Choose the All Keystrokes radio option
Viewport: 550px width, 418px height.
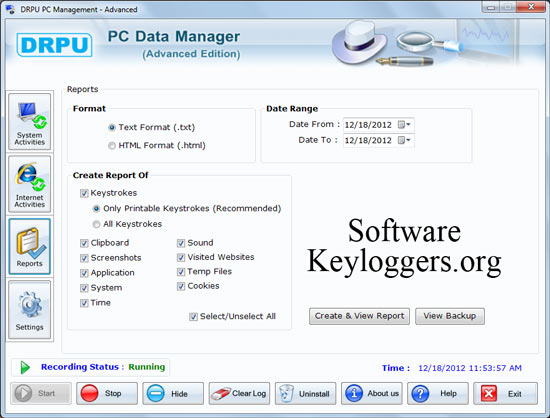96,224
